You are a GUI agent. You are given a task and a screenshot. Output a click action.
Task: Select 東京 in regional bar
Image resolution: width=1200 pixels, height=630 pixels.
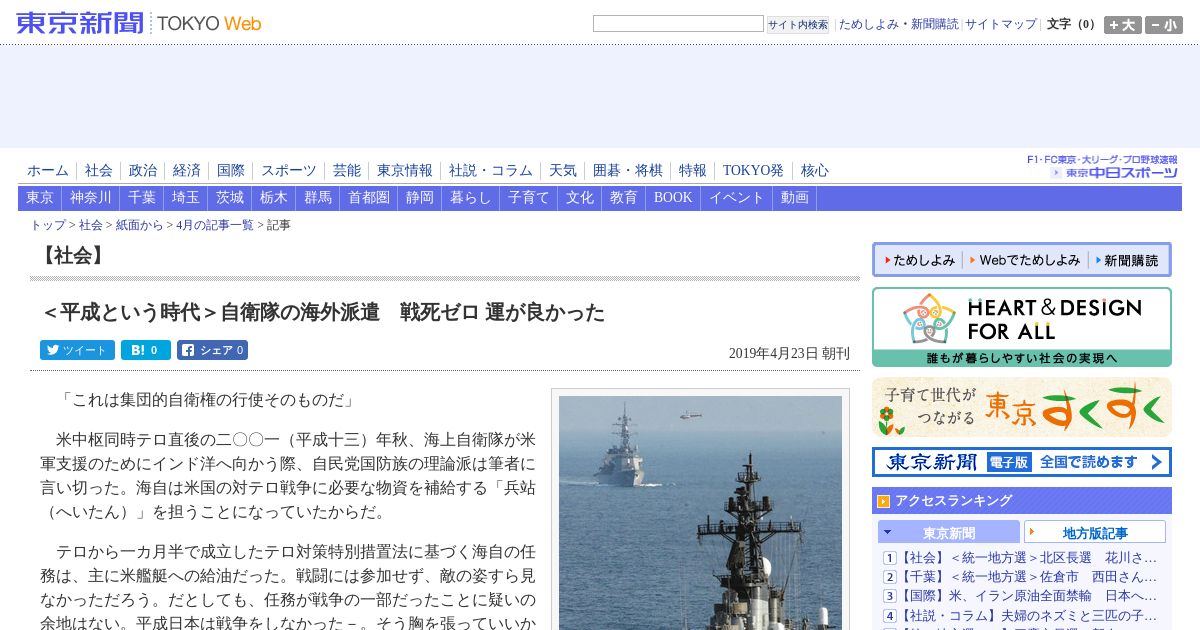(x=40, y=198)
